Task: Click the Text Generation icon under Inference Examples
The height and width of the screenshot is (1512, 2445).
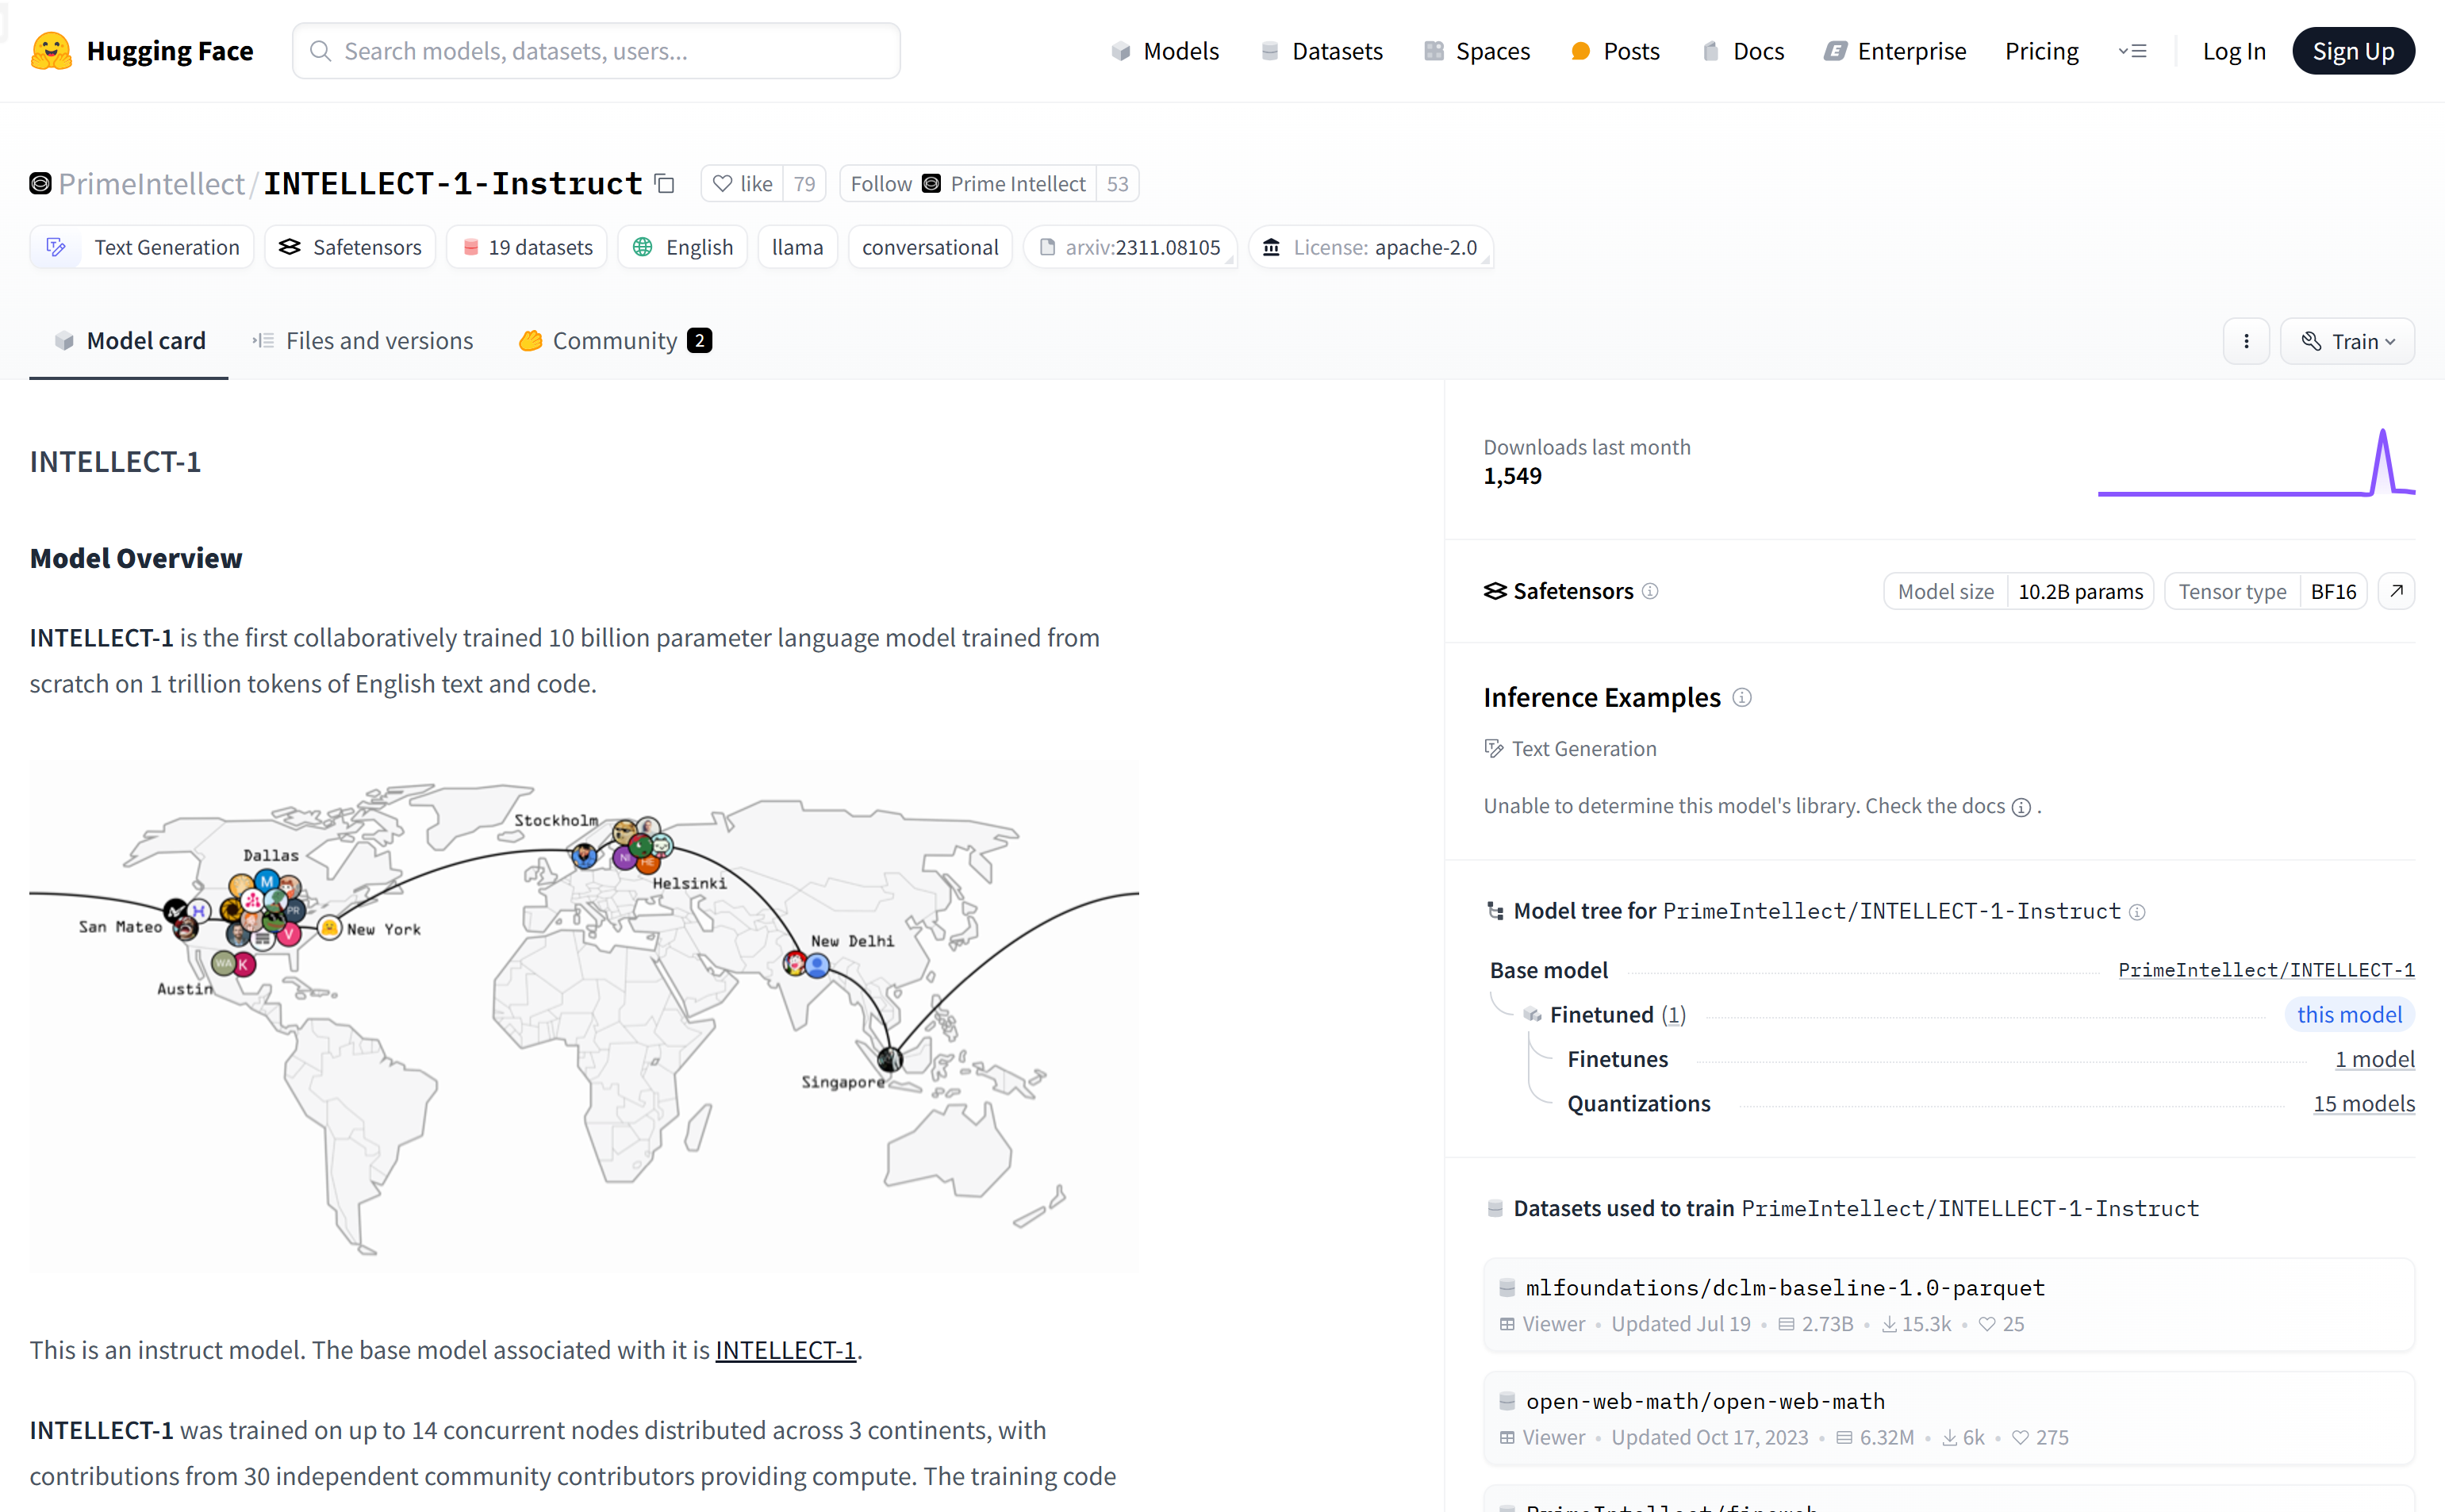Action: point(1493,749)
